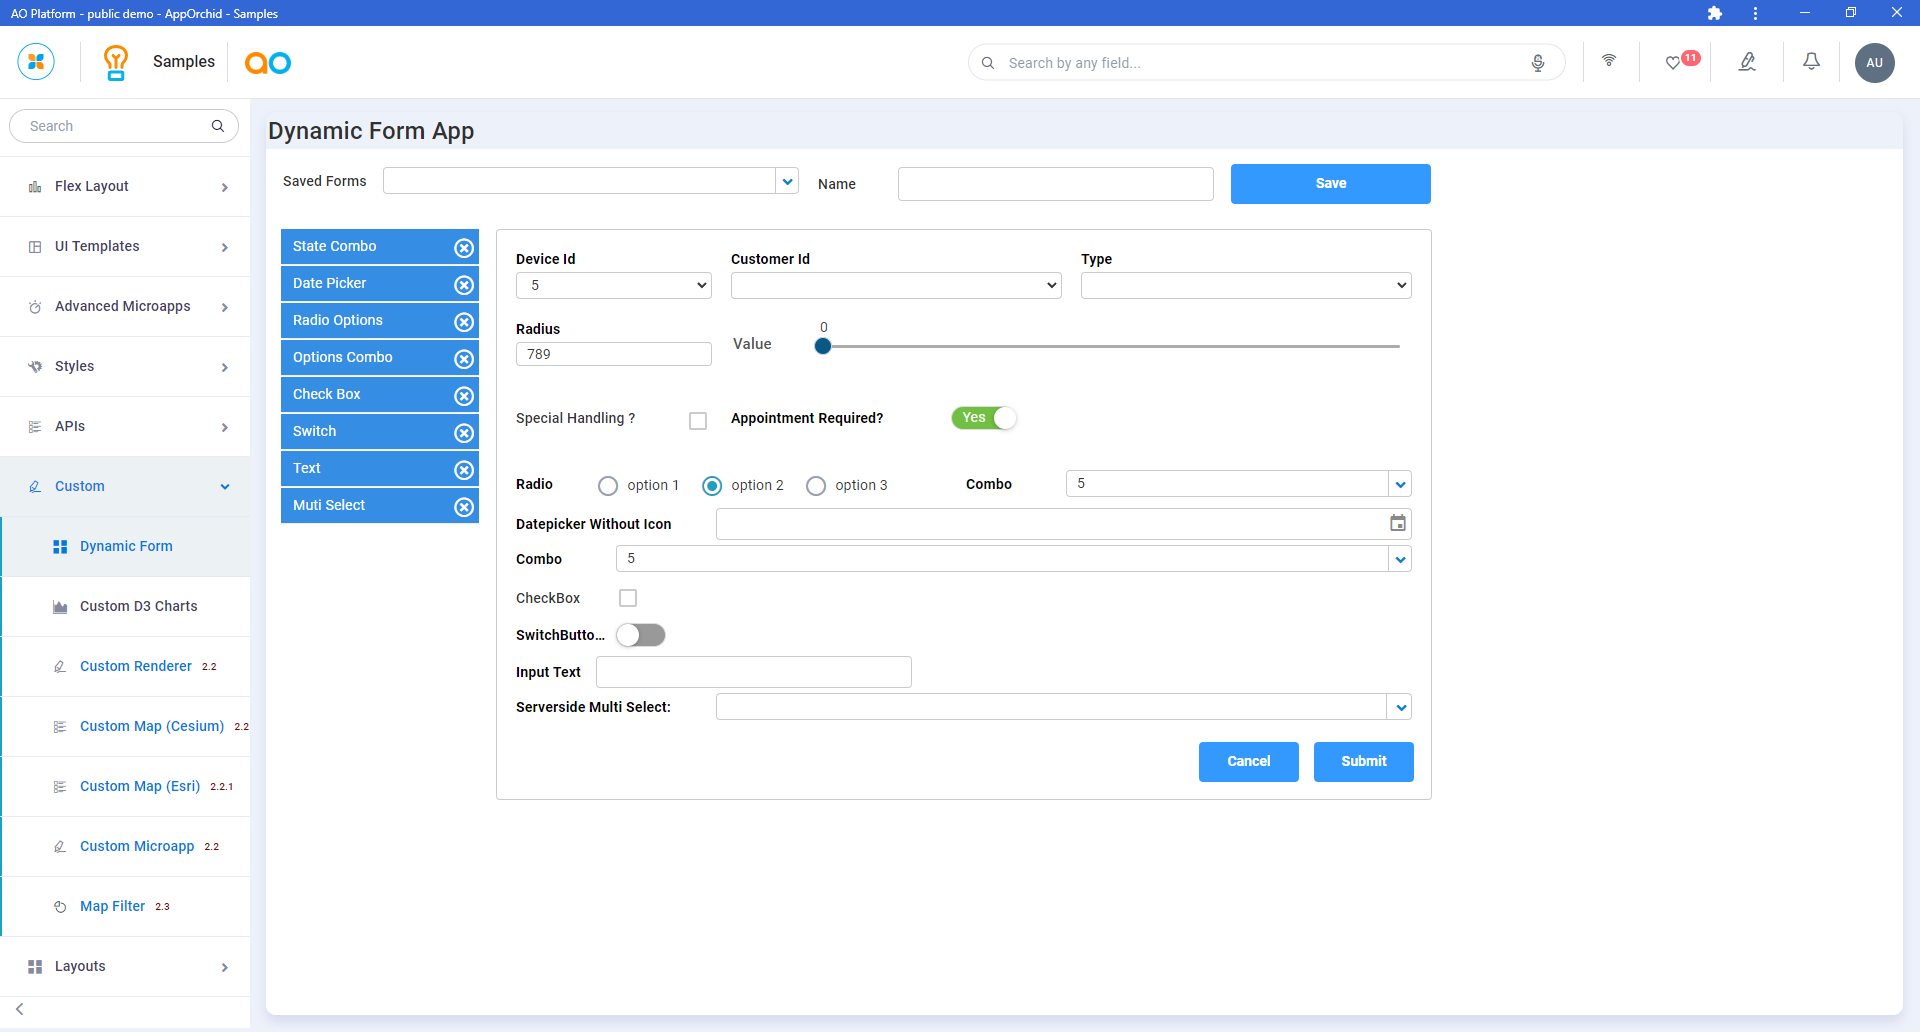Click the Name input field
The width and height of the screenshot is (1920, 1032).
point(1055,184)
